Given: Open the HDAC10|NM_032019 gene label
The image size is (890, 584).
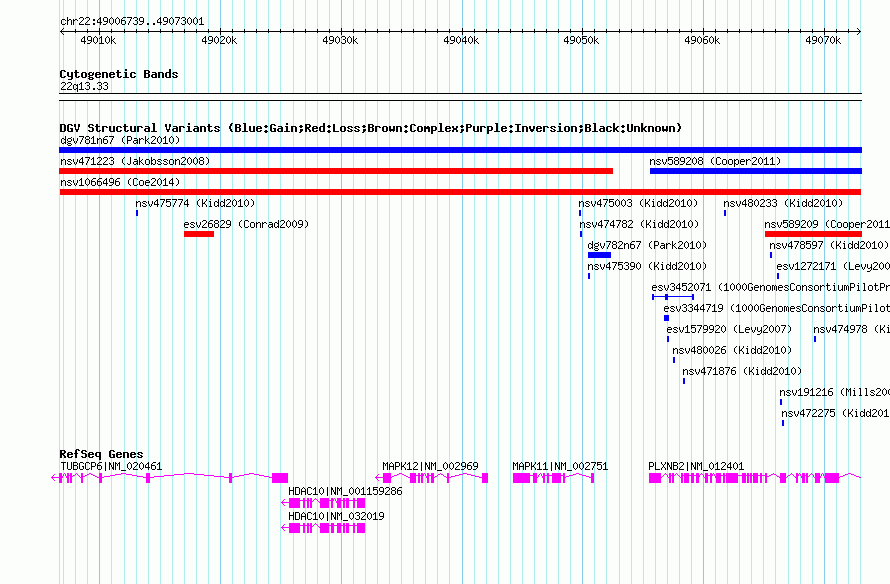Looking at the screenshot, I should click(x=336, y=516).
